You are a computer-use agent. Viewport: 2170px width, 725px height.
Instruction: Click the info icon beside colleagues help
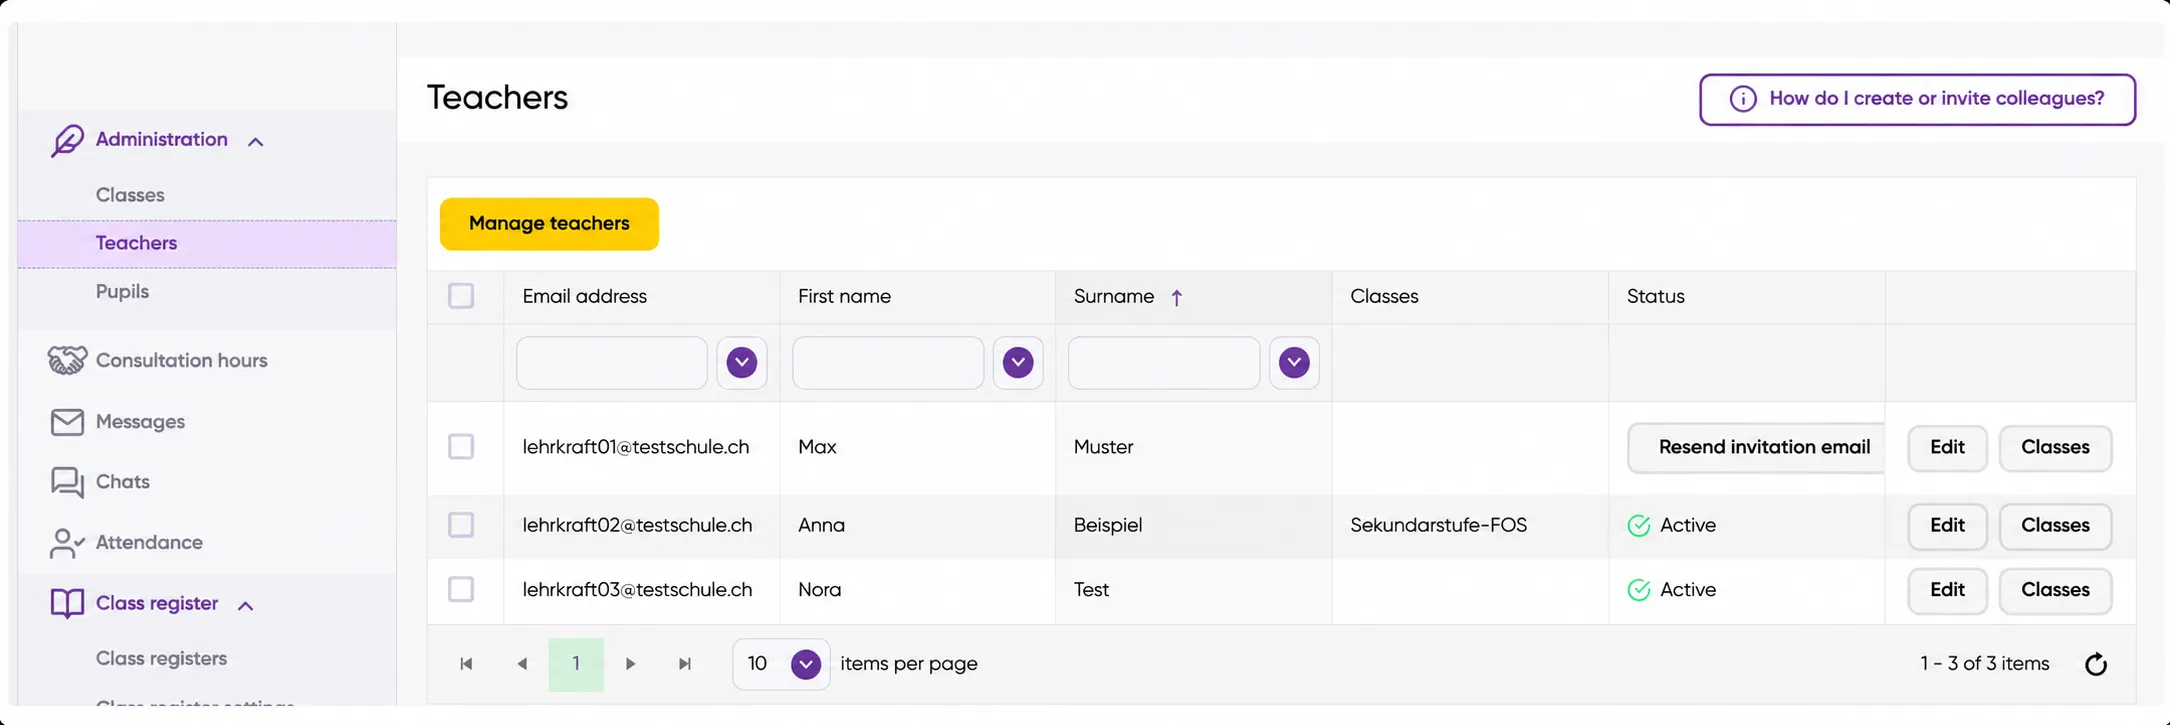click(x=1743, y=99)
